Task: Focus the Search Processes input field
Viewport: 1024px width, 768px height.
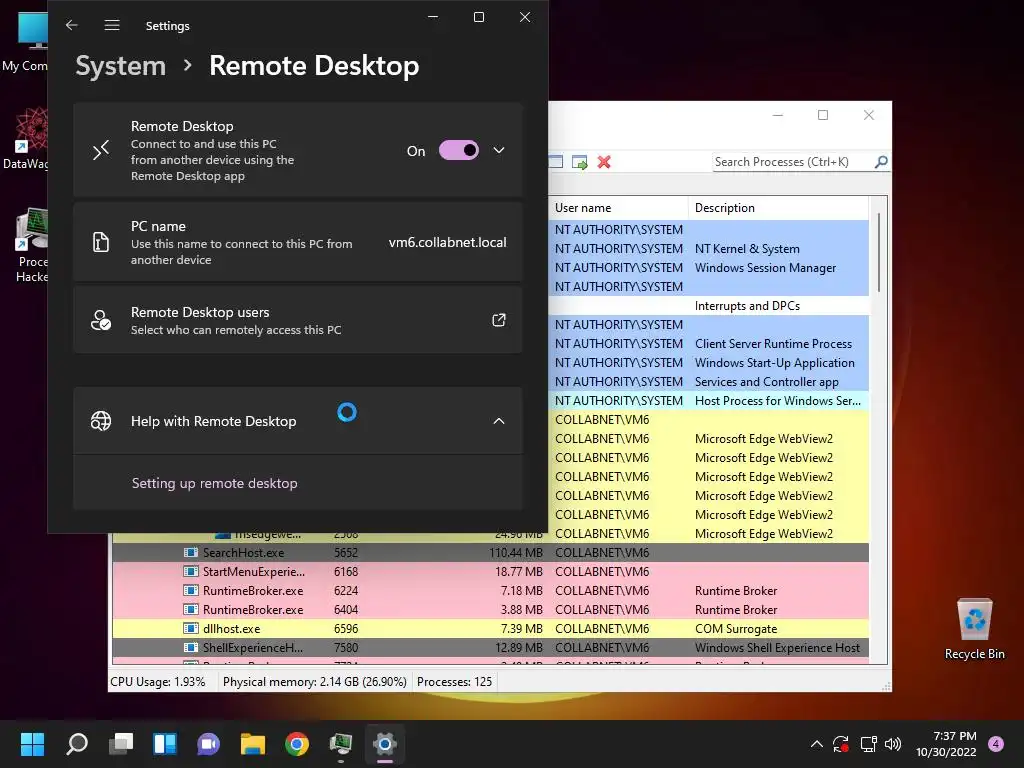Action: 793,162
